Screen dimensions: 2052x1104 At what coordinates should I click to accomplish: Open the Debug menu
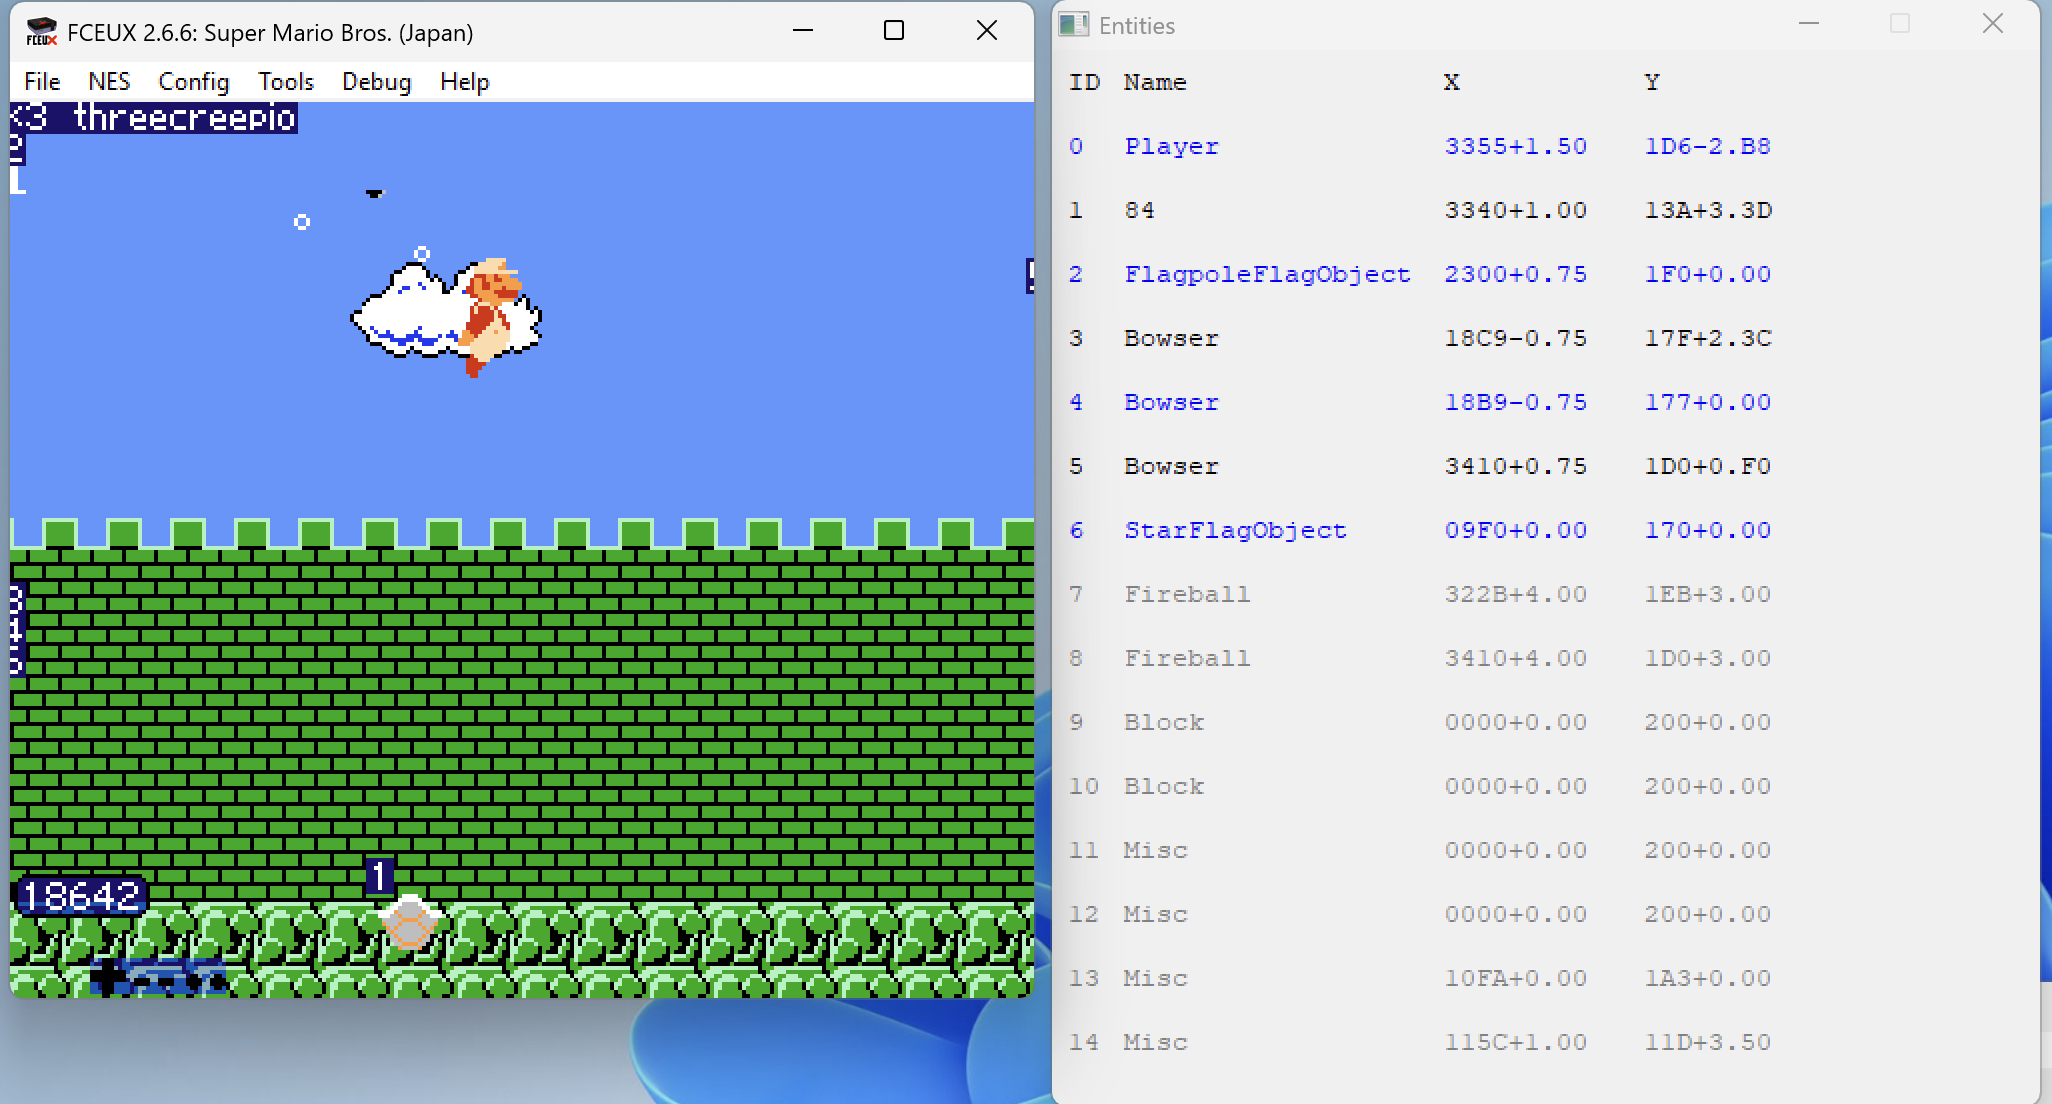pos(376,82)
